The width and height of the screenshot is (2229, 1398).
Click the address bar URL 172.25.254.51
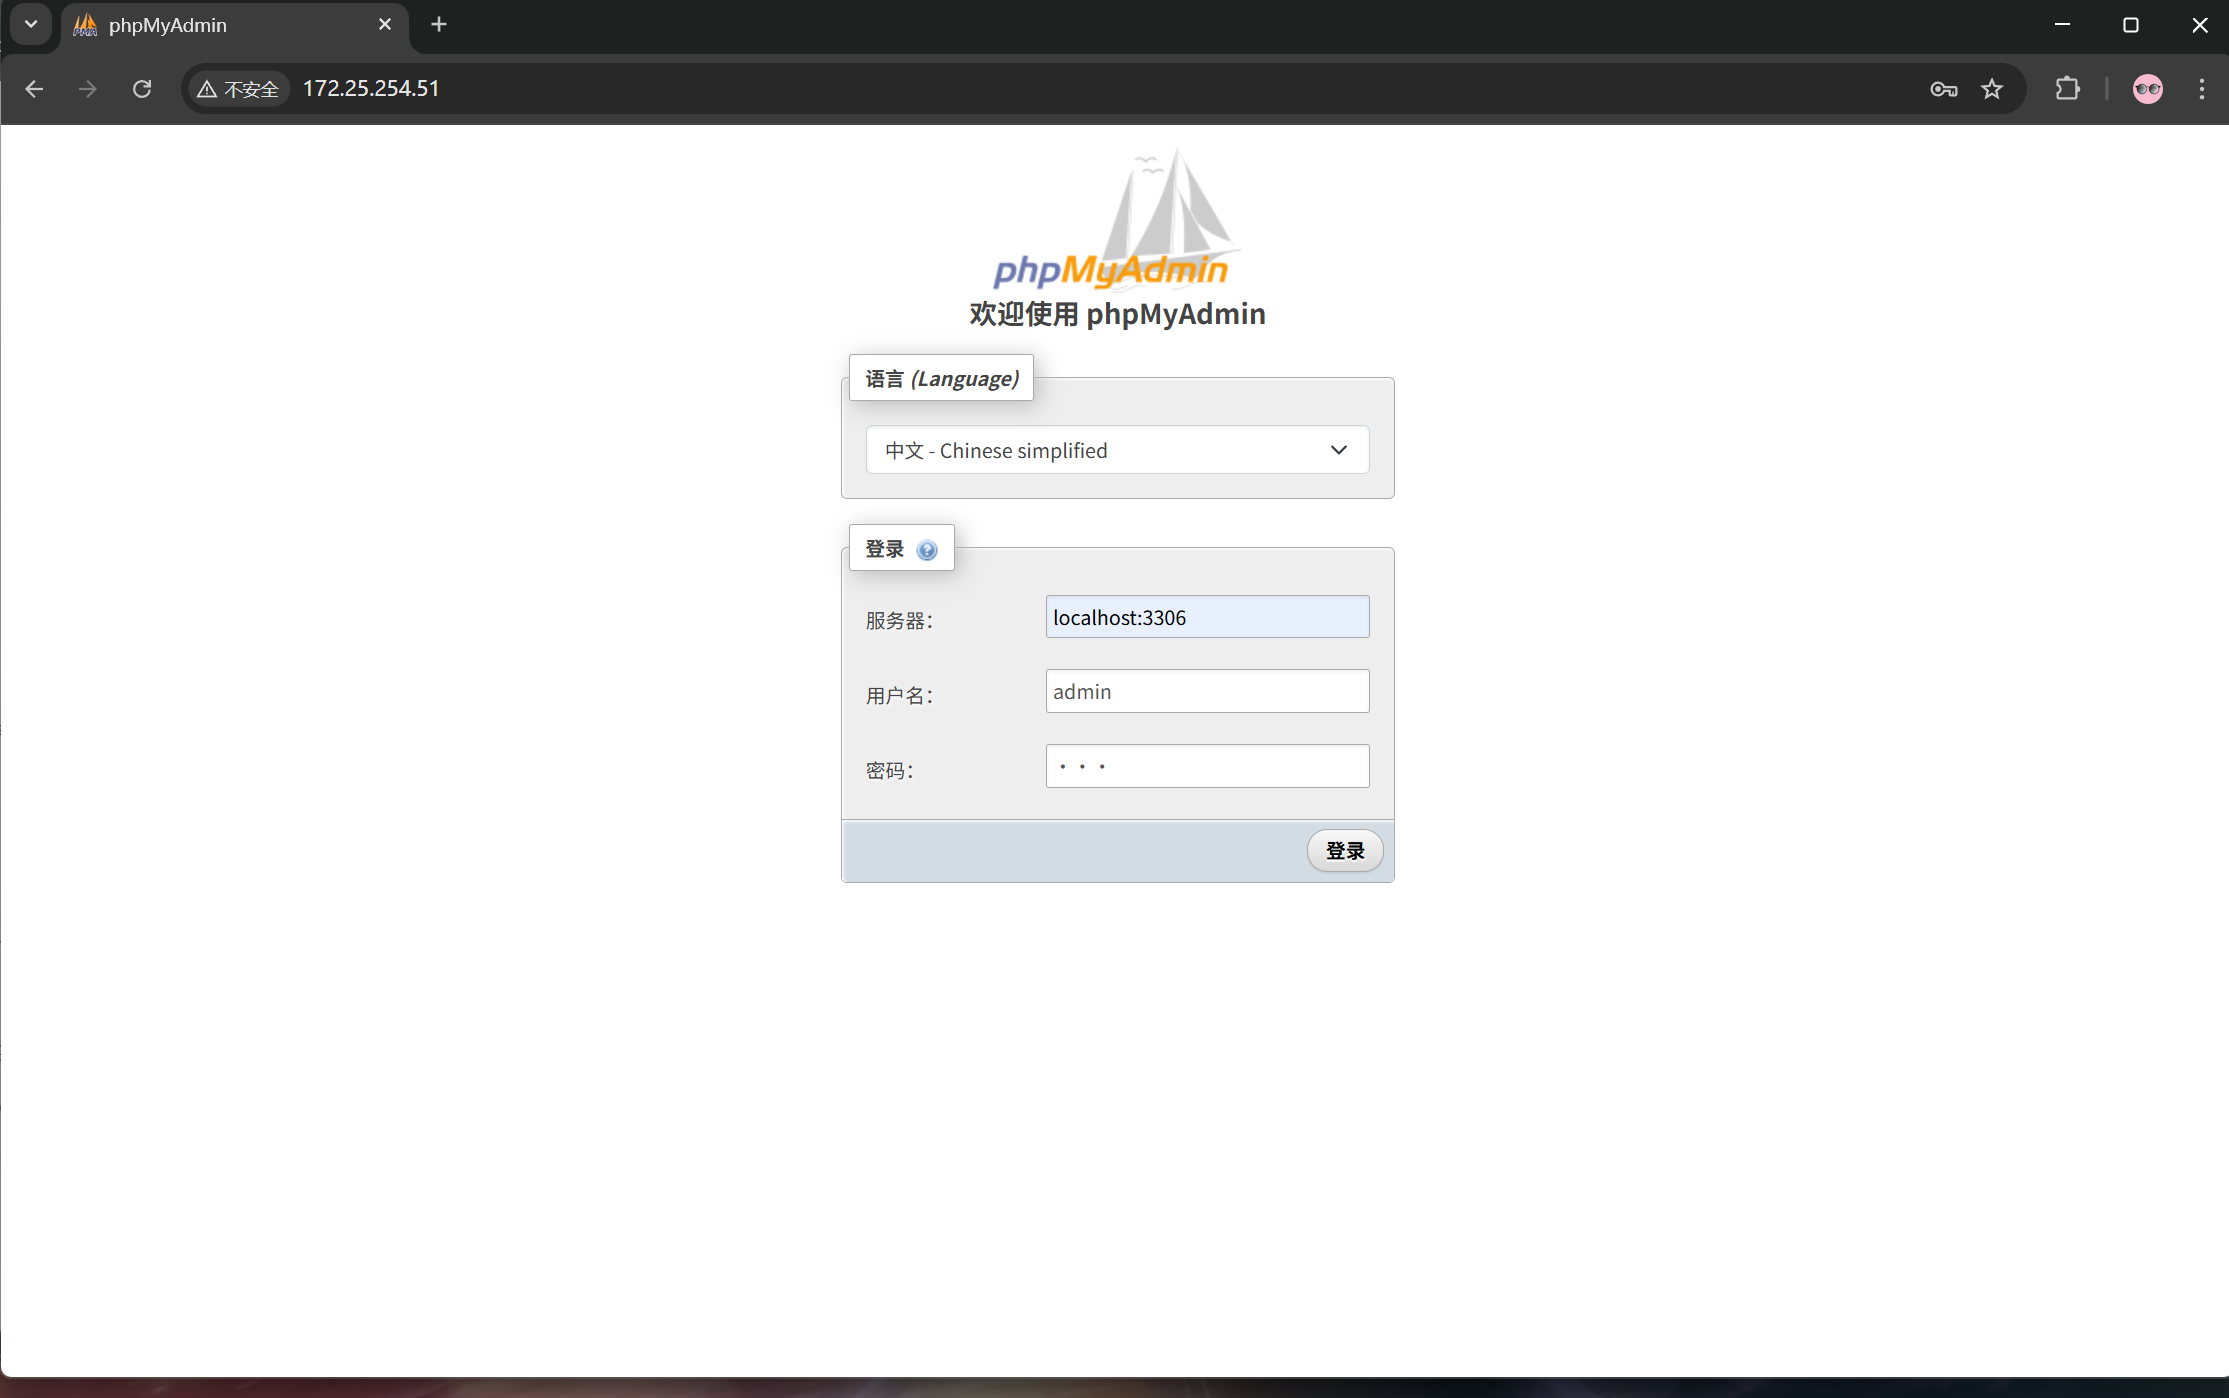[x=371, y=89]
